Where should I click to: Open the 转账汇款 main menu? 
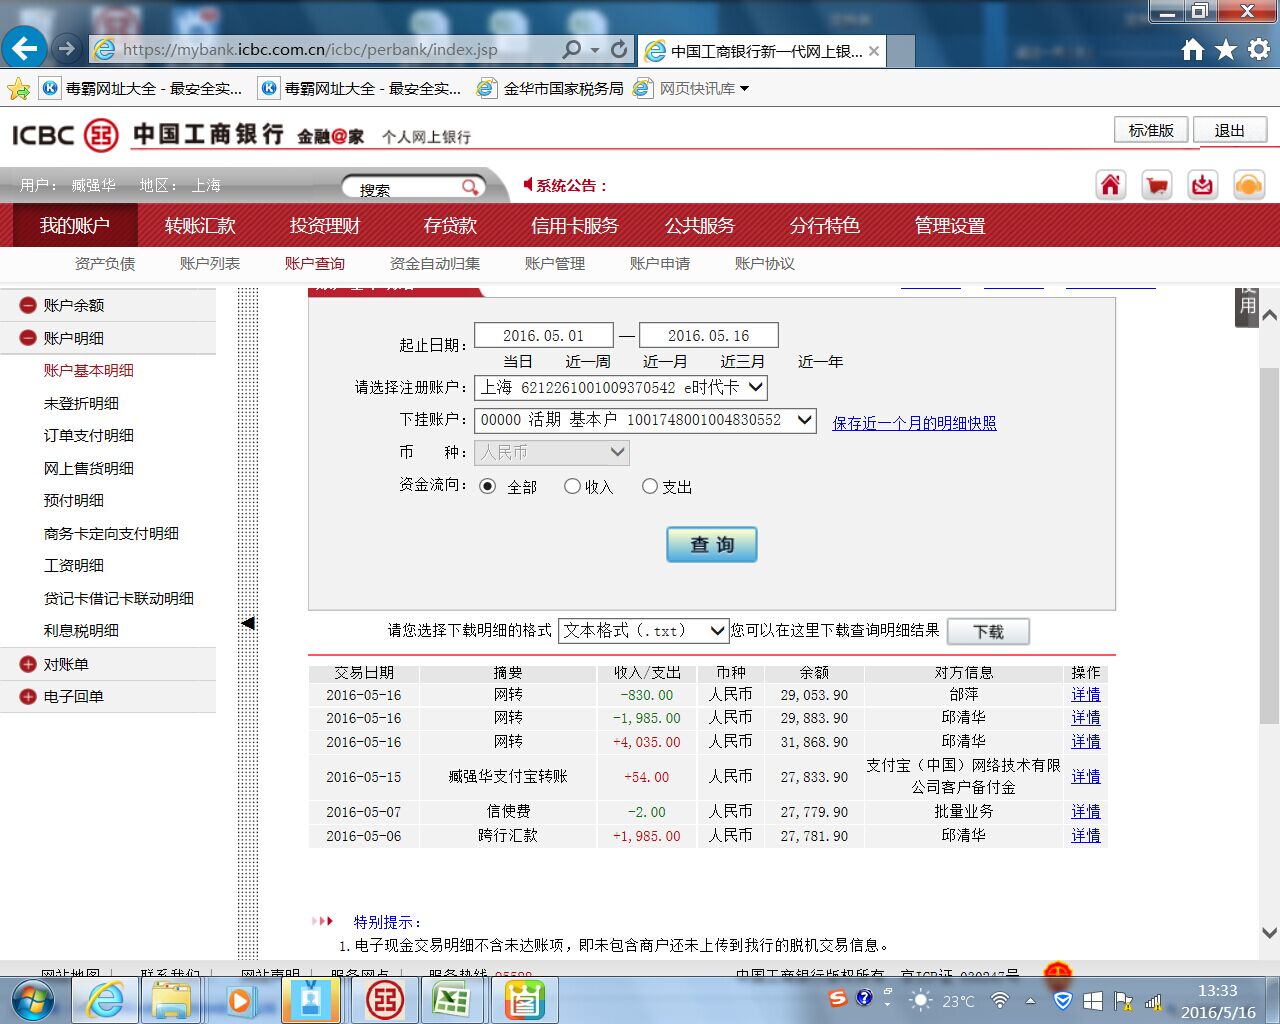200,226
